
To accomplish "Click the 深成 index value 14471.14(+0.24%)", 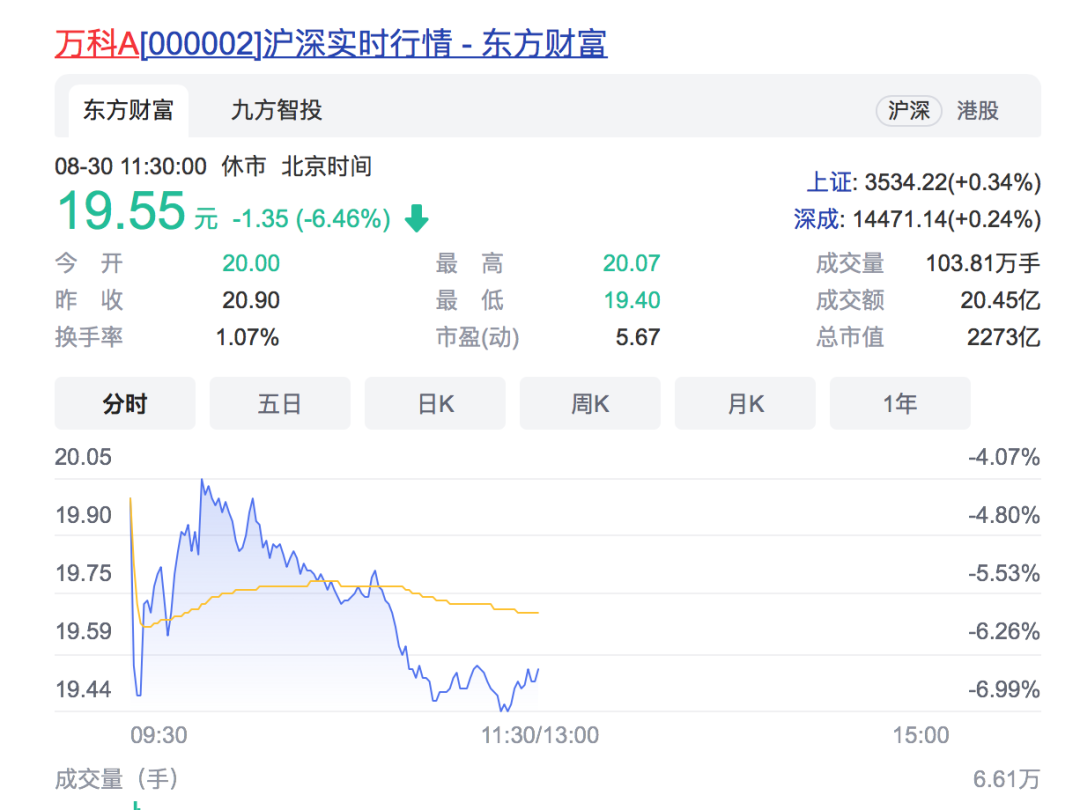I will point(946,220).
